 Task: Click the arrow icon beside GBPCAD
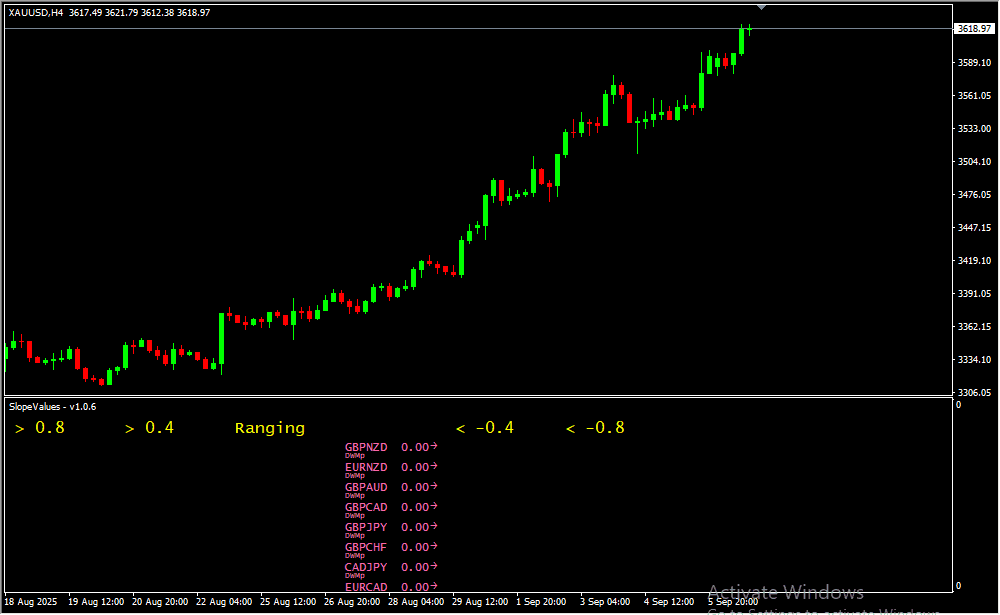(x=434, y=507)
